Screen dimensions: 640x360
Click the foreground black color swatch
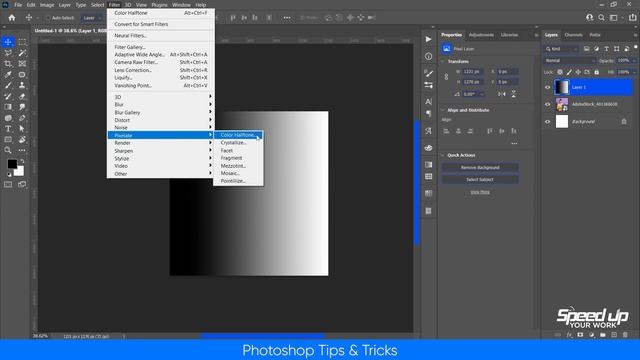(12, 164)
